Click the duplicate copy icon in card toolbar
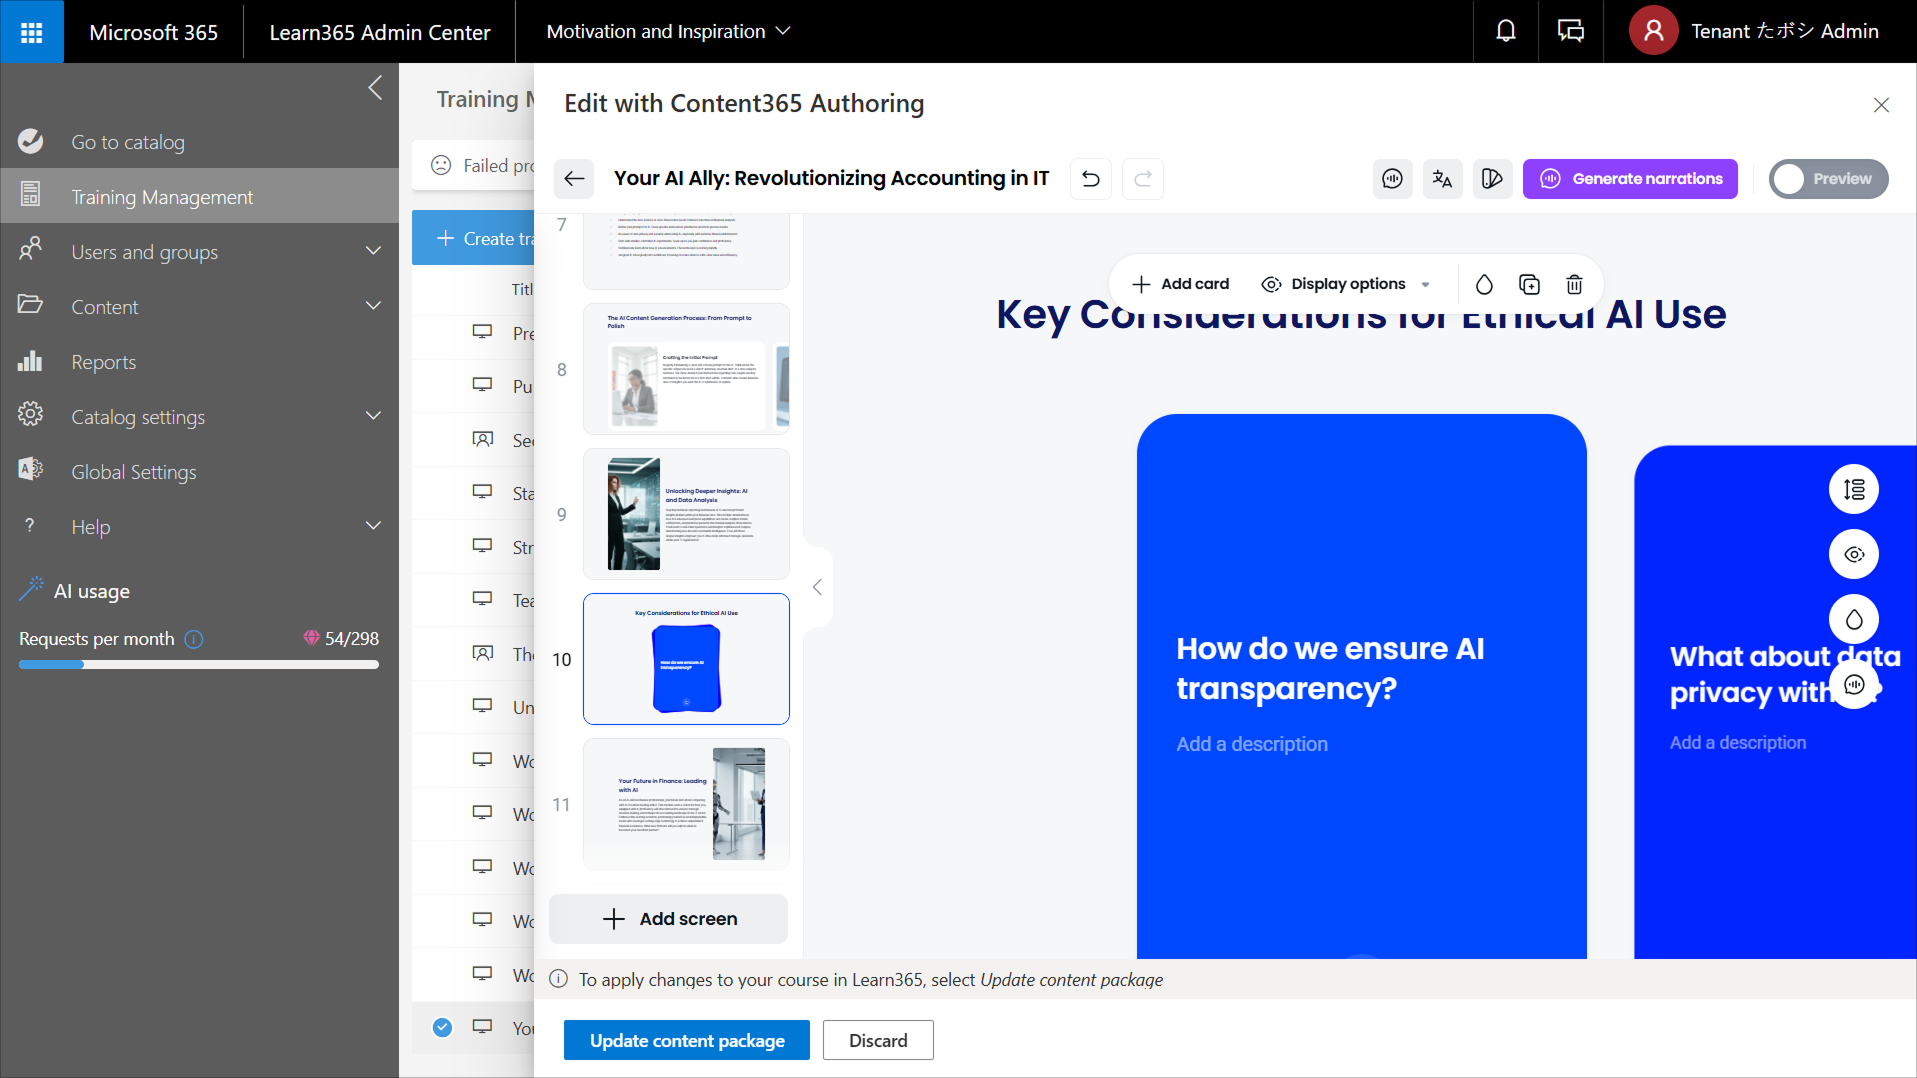This screenshot has width=1917, height=1078. (1529, 285)
